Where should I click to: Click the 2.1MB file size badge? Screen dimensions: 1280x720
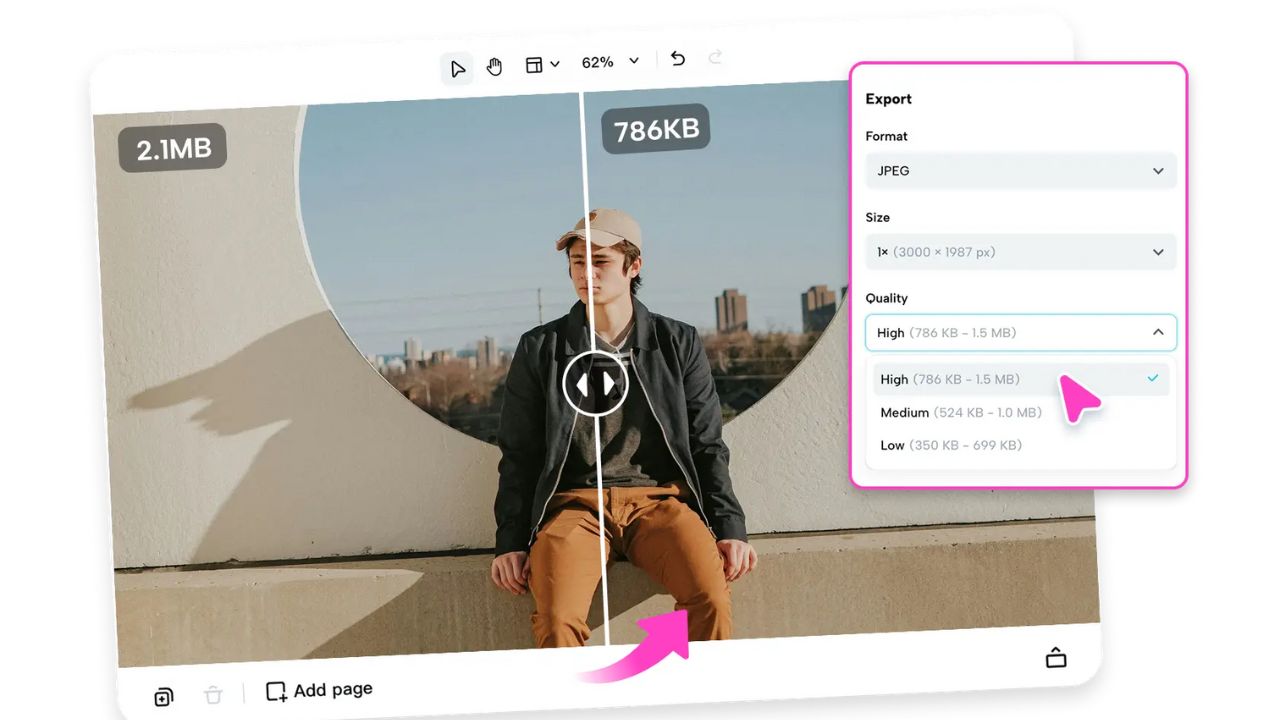tap(172, 147)
